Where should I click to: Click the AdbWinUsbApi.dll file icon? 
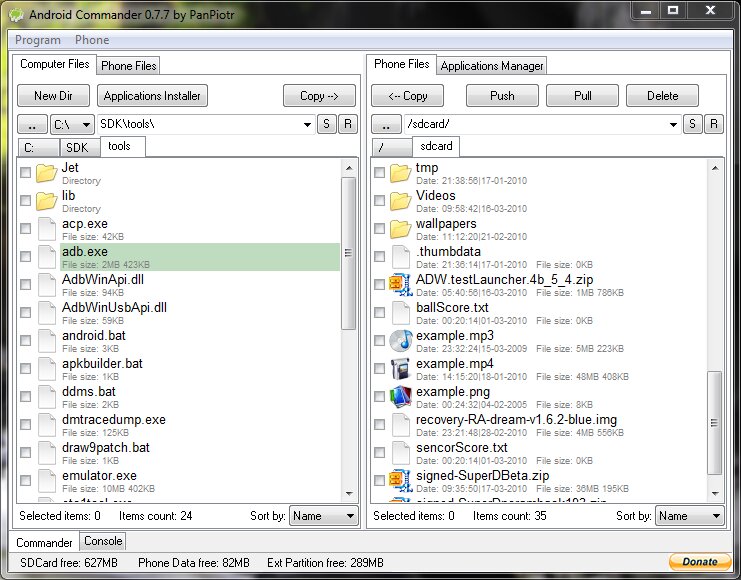pyautogui.click(x=47, y=312)
